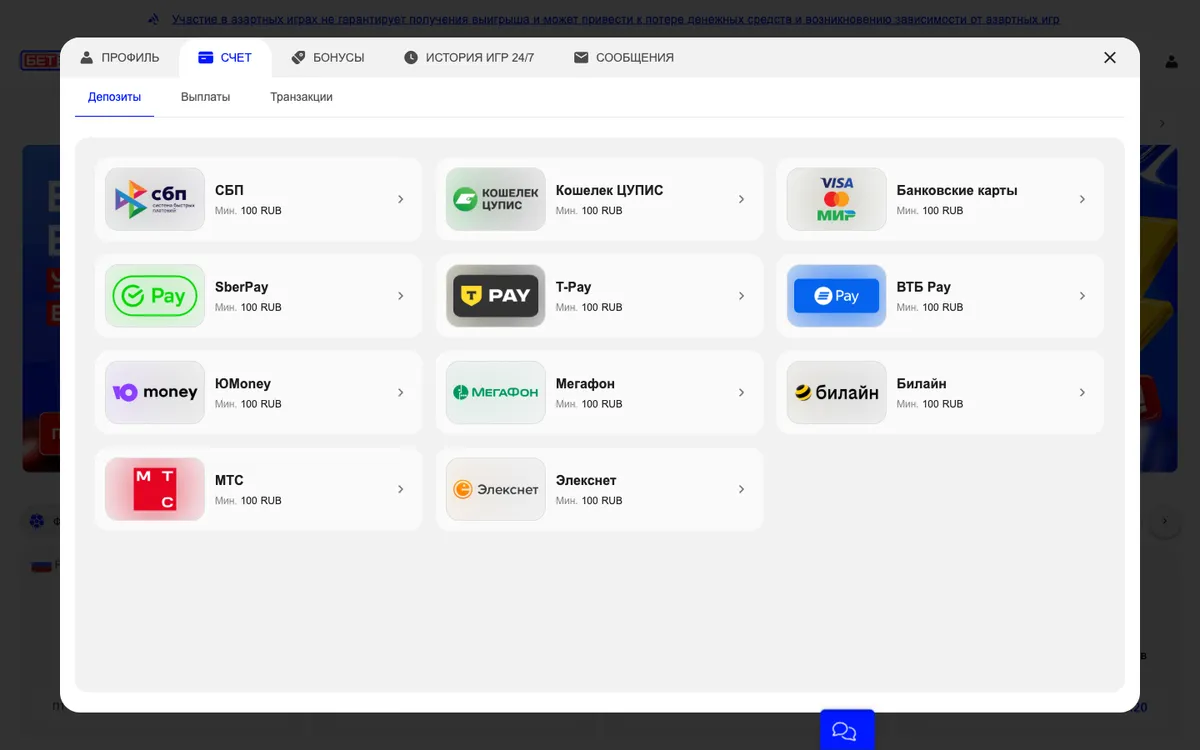The height and width of the screenshot is (750, 1200).
Task: Open the ПРОФИЛЬ tab
Action: pos(120,58)
